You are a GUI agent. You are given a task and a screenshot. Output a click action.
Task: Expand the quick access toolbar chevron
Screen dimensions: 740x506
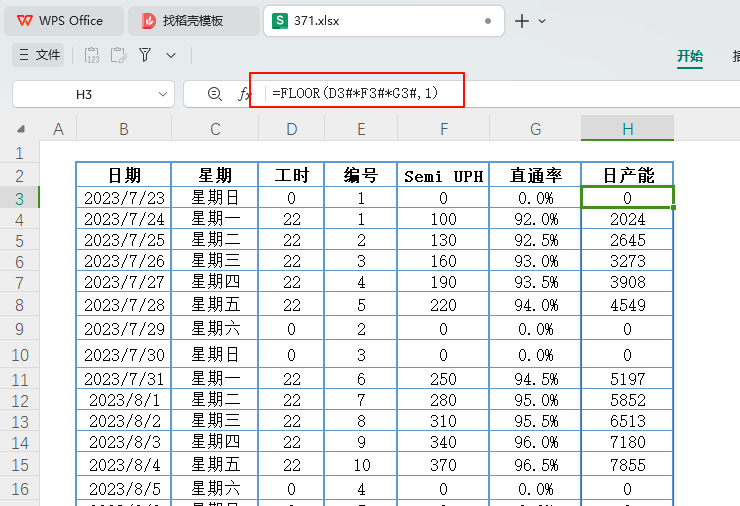pyautogui.click(x=171, y=55)
